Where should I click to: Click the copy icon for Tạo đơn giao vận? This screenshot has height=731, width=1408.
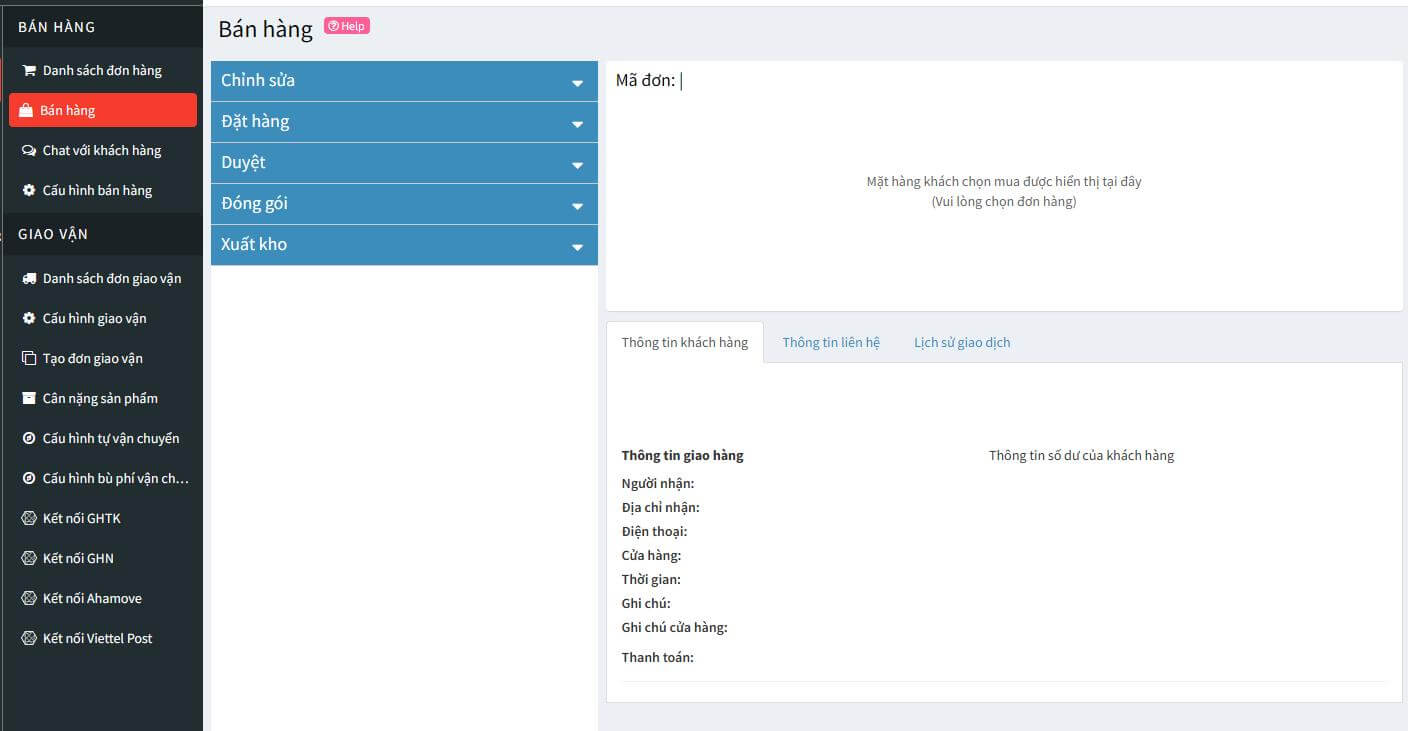point(29,359)
